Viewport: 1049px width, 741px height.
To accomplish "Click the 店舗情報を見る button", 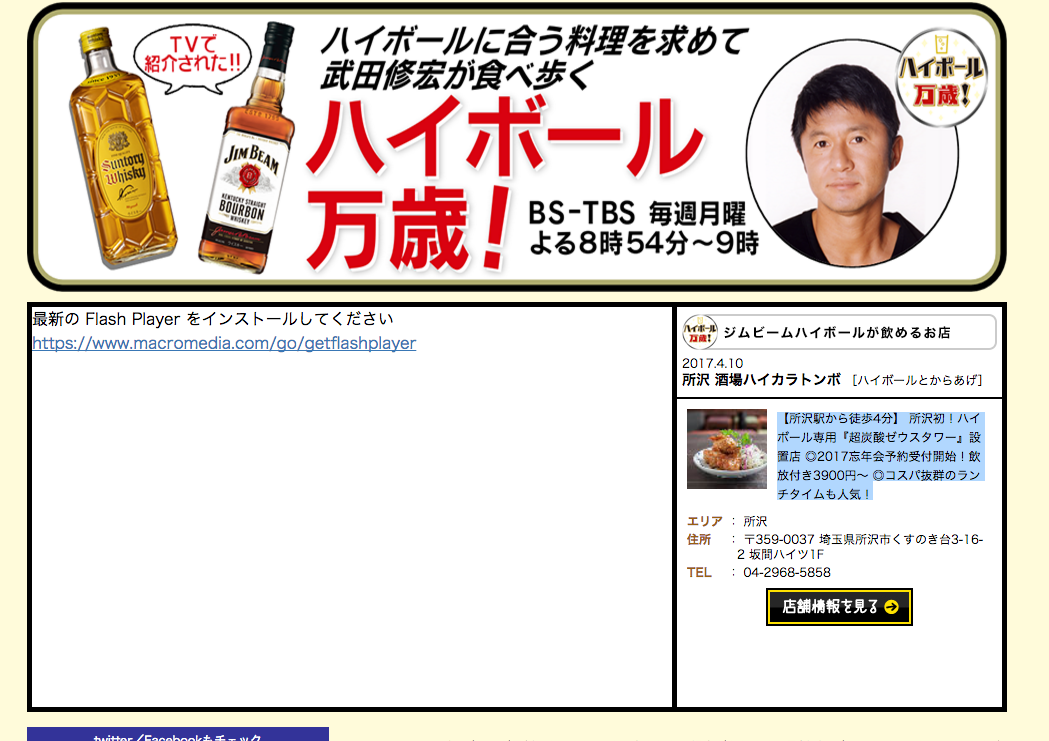I will click(839, 607).
